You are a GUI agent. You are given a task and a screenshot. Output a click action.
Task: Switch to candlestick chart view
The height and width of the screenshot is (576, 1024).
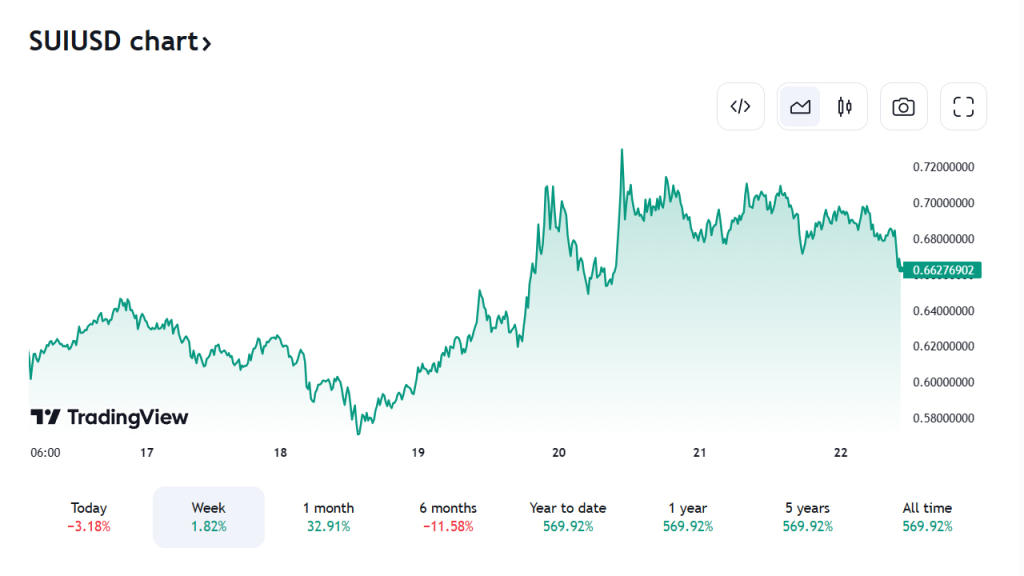[845, 107]
